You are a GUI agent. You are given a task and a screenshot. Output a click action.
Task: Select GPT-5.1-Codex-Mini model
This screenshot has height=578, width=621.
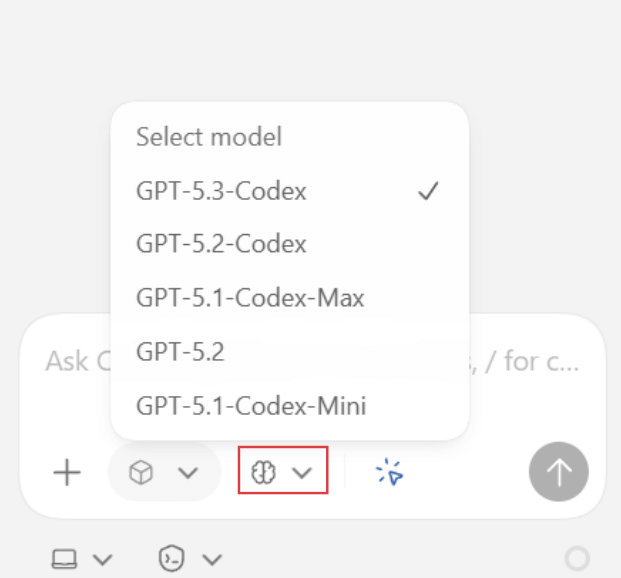tap(251, 406)
